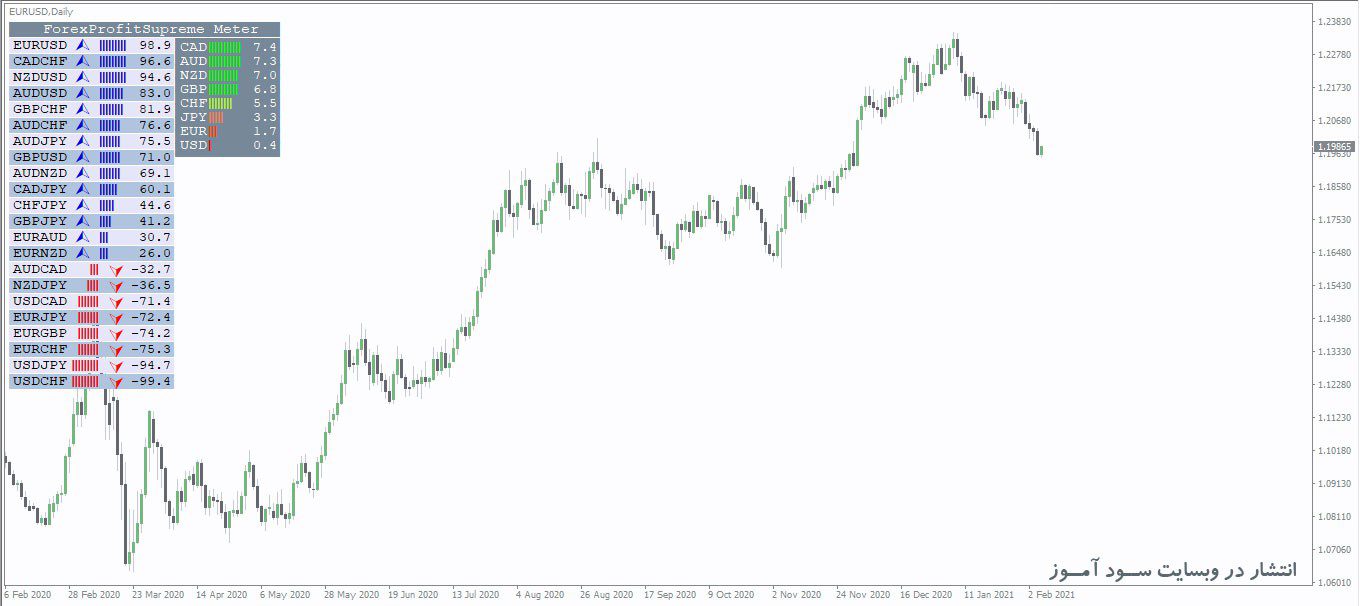Click the blue arrow icon for GBPUSD
Screen dimensions: 1360x606
click(x=83, y=157)
